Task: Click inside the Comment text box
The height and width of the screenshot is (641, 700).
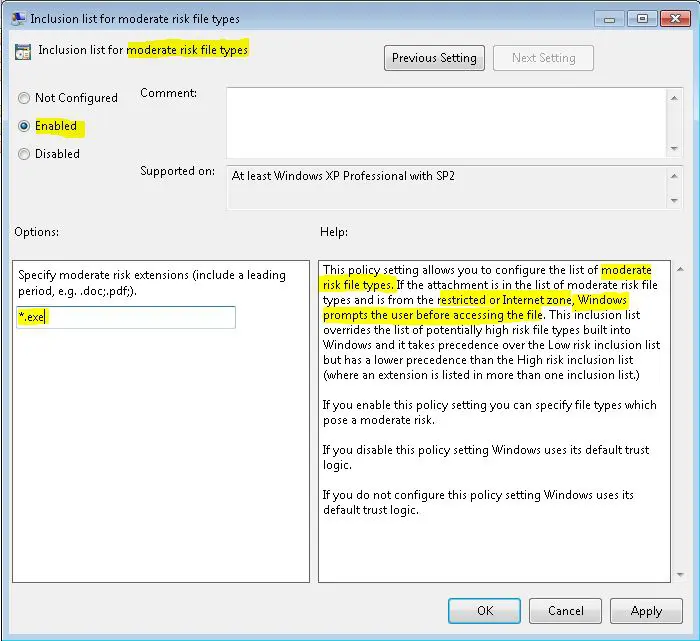Action: (447, 123)
